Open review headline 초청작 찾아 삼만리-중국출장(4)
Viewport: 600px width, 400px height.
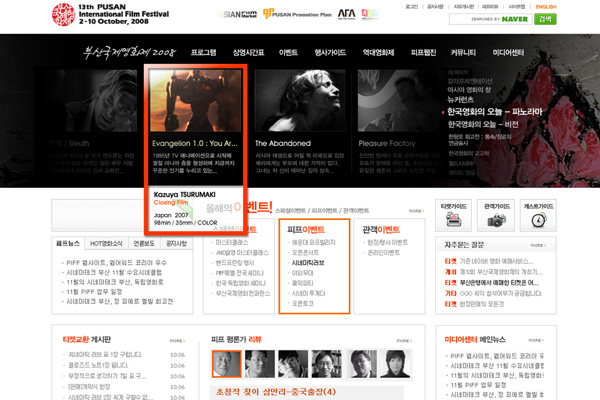(276, 392)
